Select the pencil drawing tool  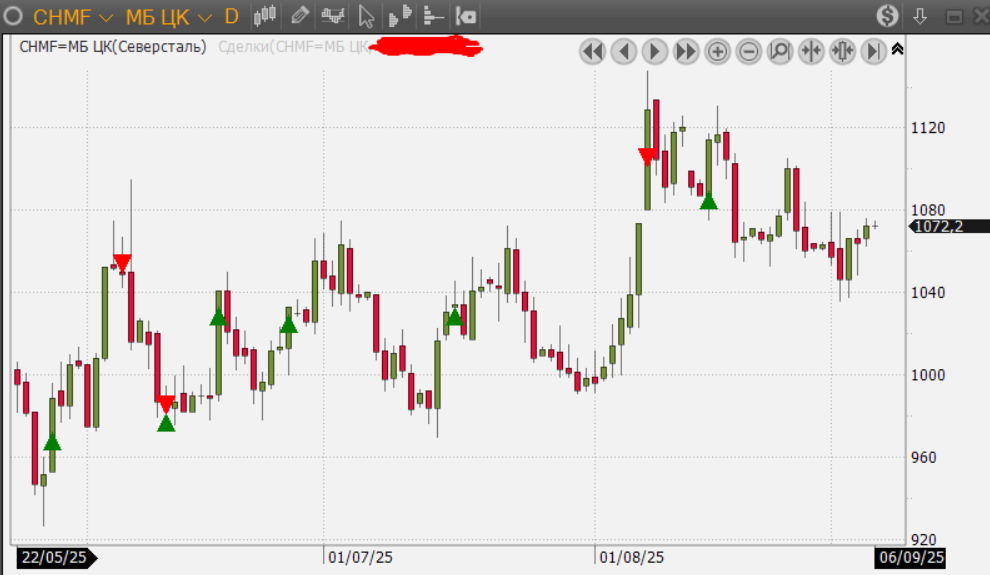[x=298, y=16]
